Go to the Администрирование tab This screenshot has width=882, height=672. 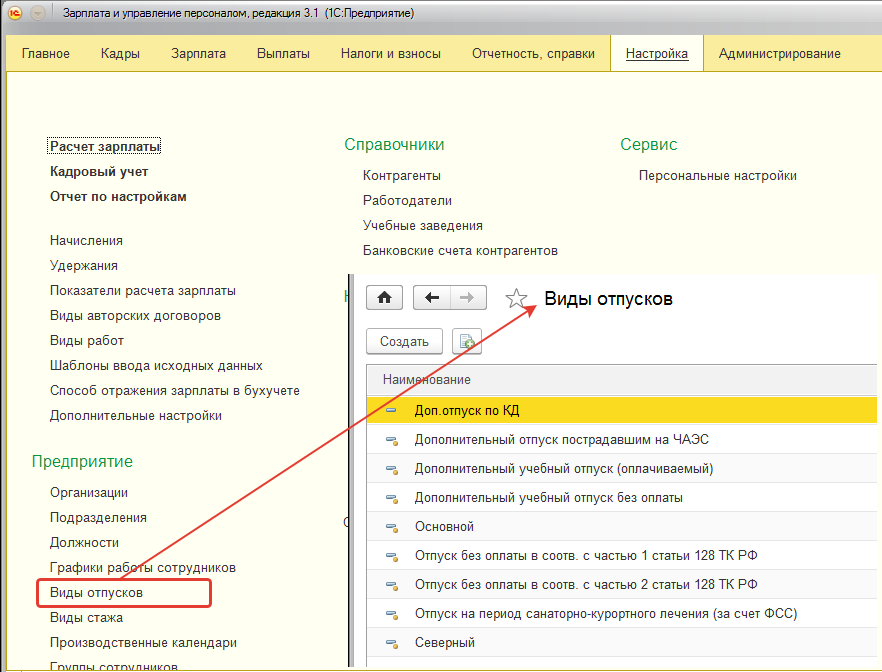click(x=779, y=54)
